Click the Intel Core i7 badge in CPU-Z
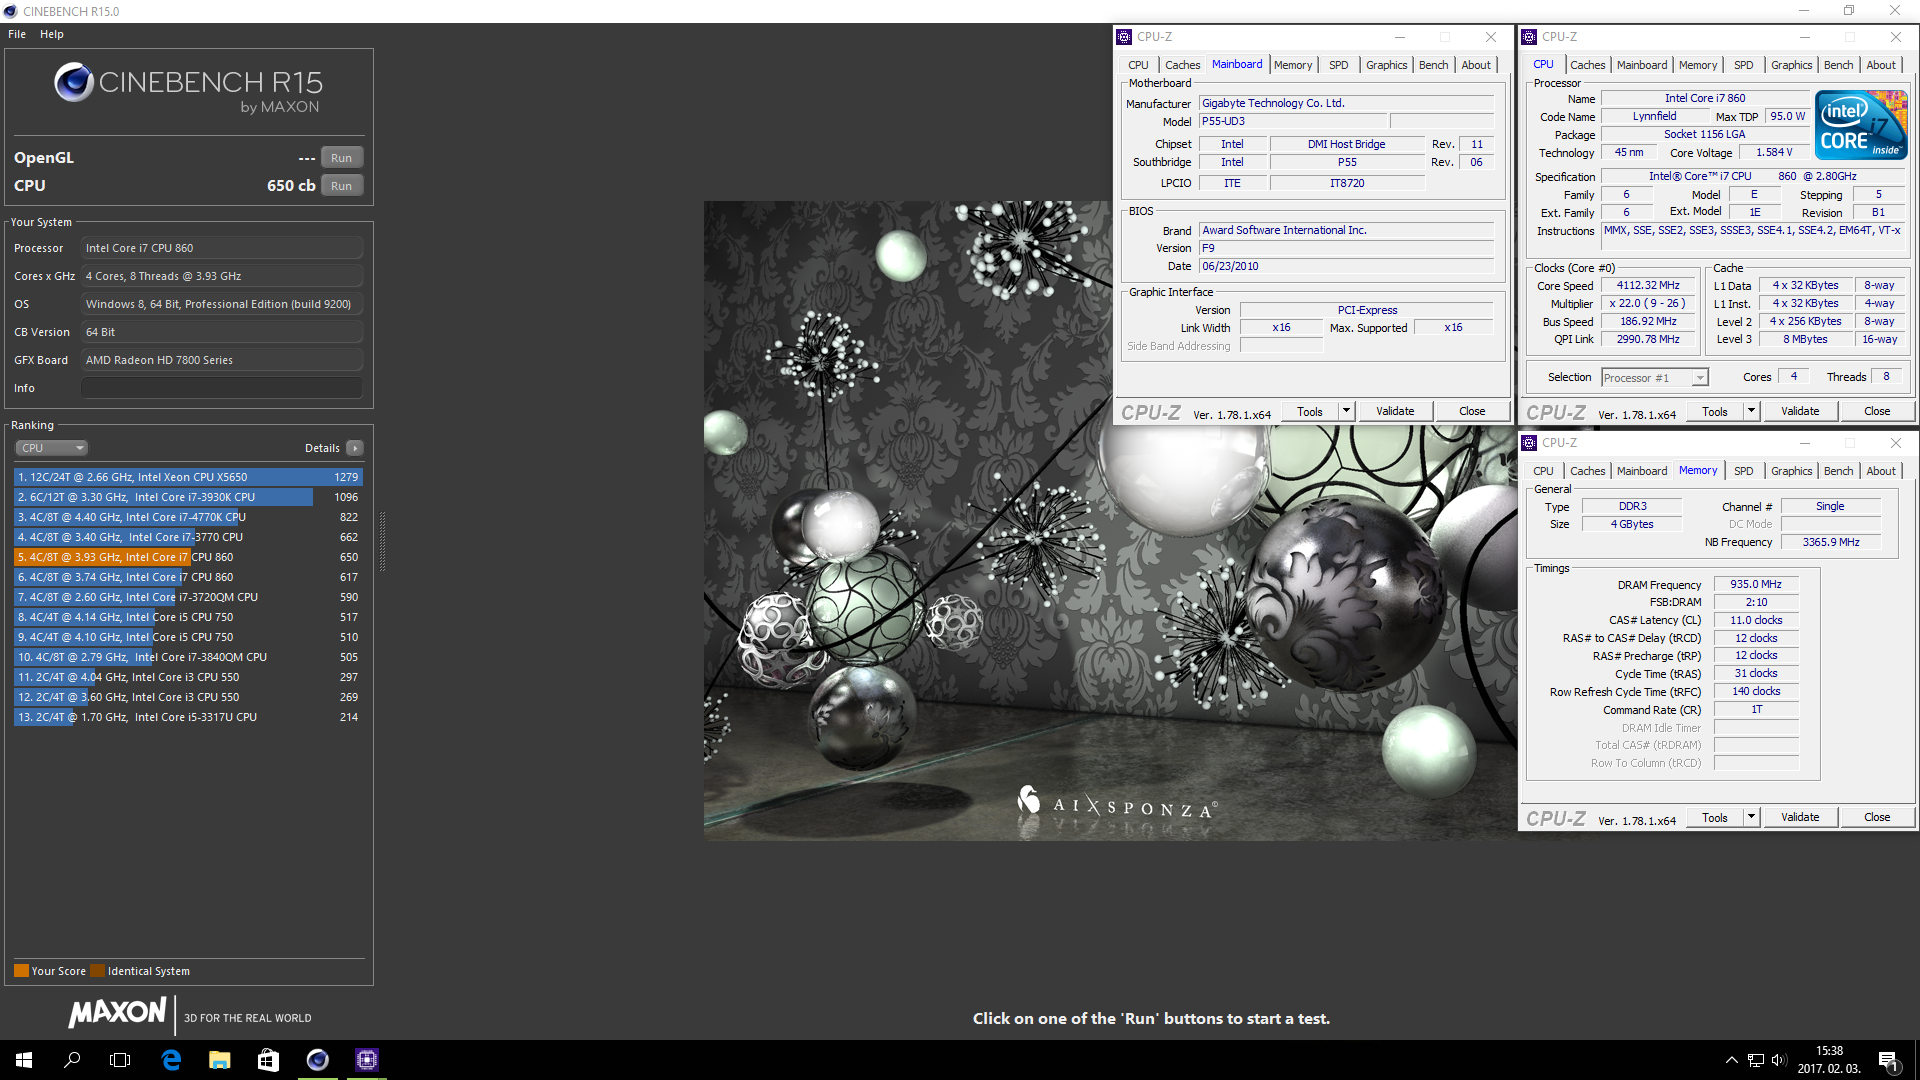Image resolution: width=1920 pixels, height=1080 pixels. (1862, 125)
